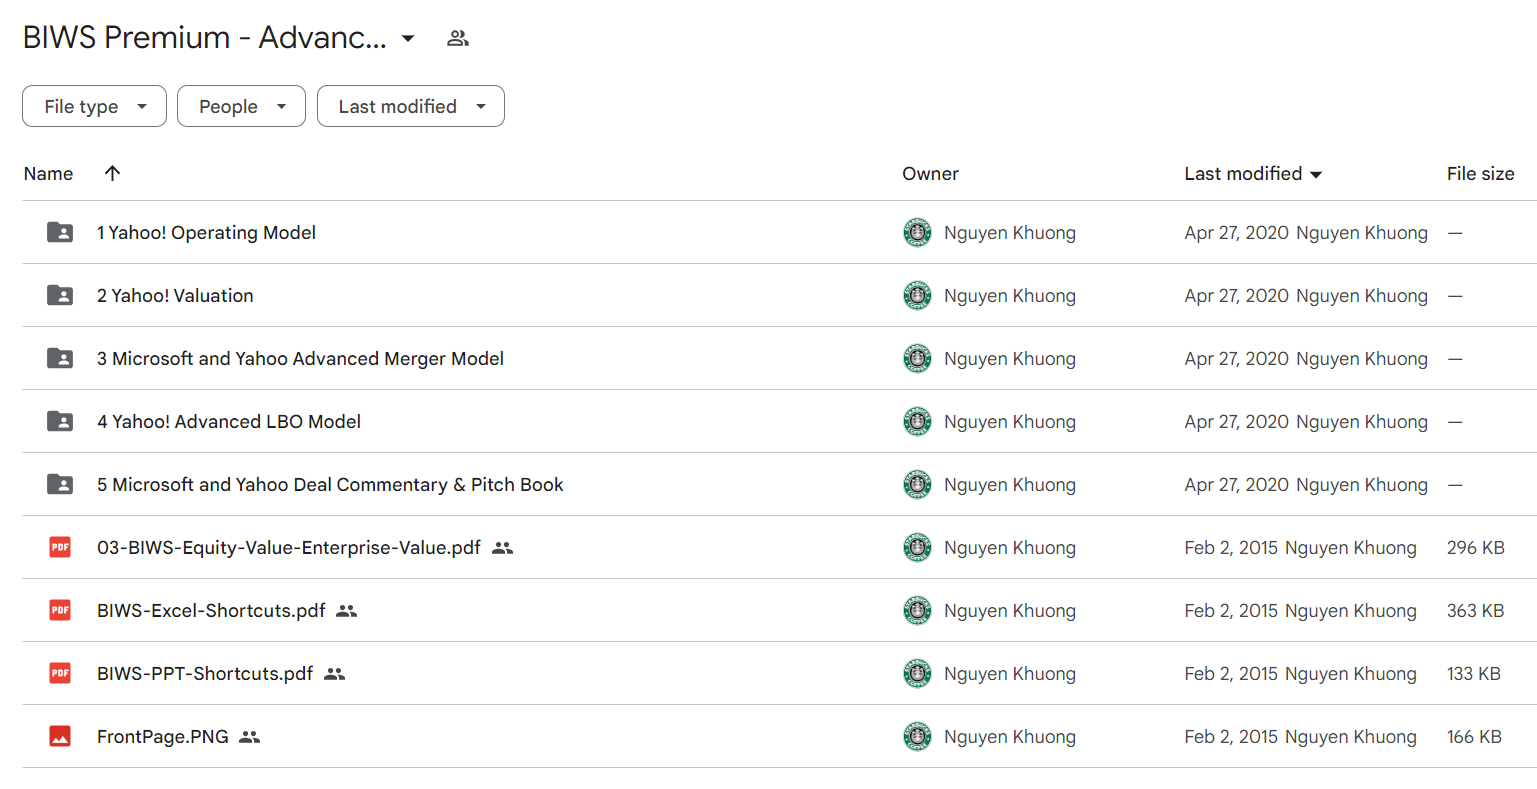The height and width of the screenshot is (789, 1537).
Task: Open 2 Yahoo! Valuation folder
Action: 175,295
